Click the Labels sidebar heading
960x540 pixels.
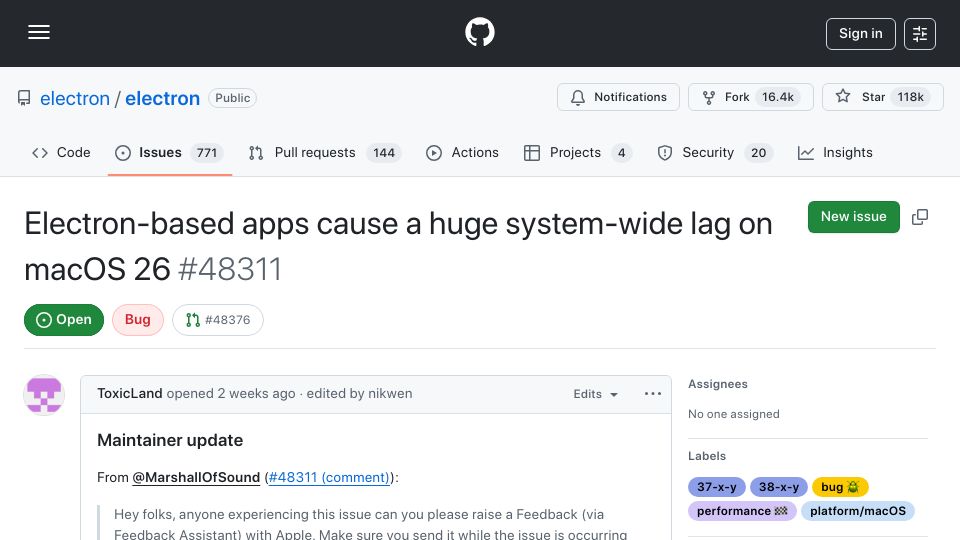coord(707,456)
